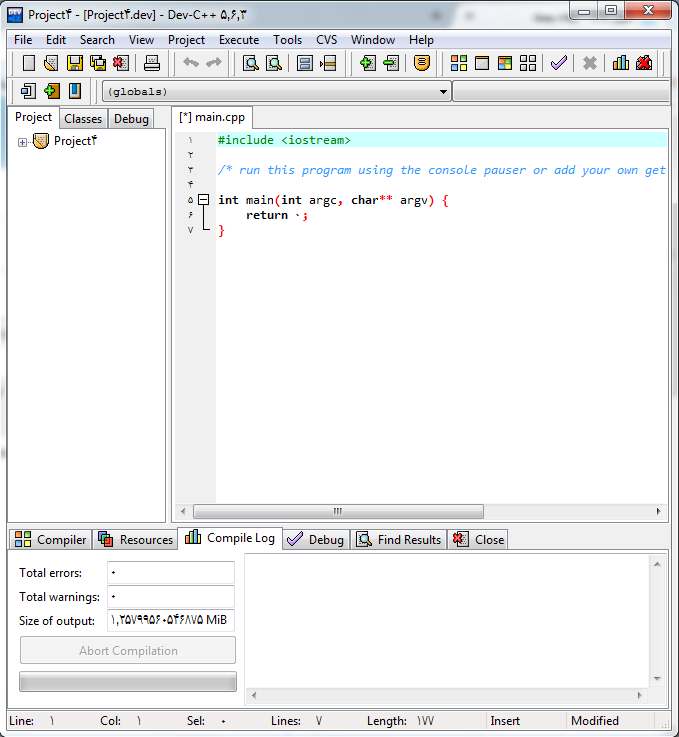Click the Replace magnifier icon

point(273,63)
